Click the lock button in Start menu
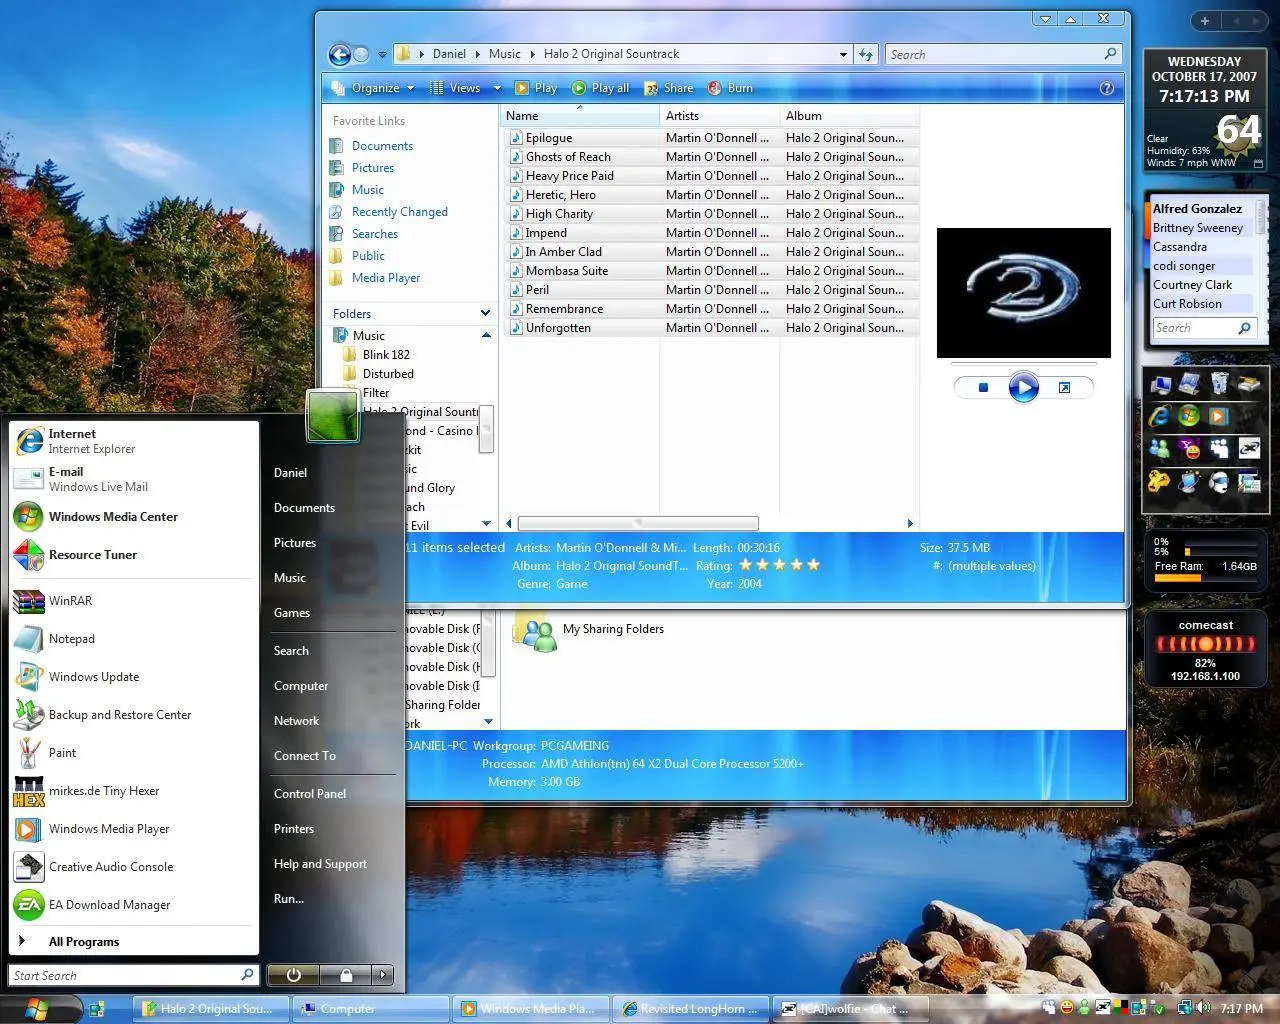1280x1024 pixels. coord(346,975)
